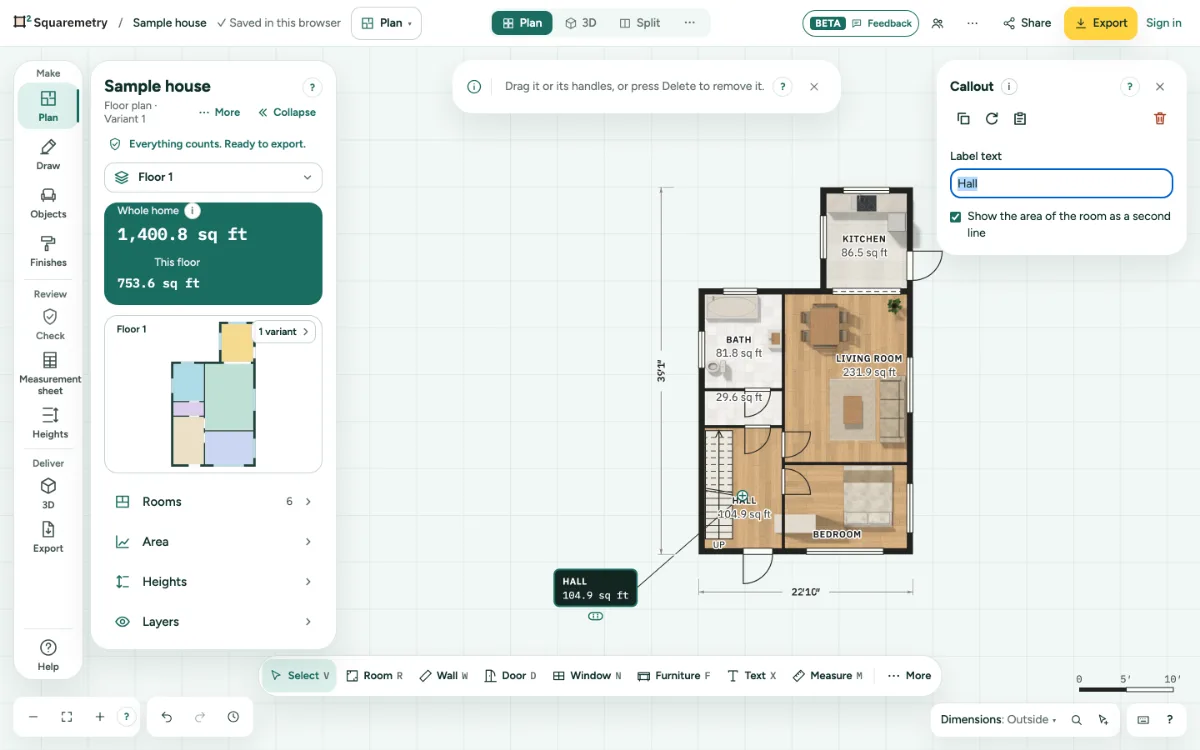
Task: Open More options in Sample house panel
Action: (x=219, y=113)
